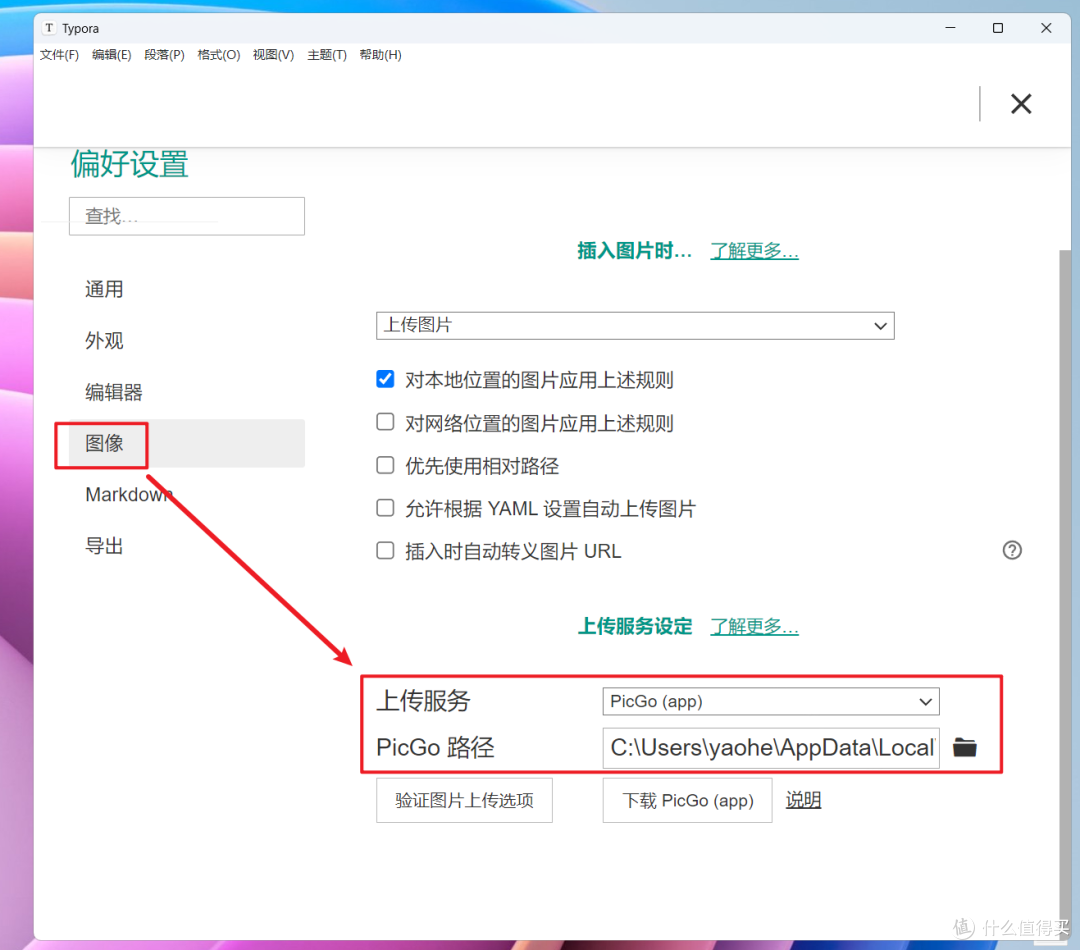Open the 文件(F) menu
Image resolution: width=1080 pixels, height=950 pixels.
pyautogui.click(x=59, y=55)
